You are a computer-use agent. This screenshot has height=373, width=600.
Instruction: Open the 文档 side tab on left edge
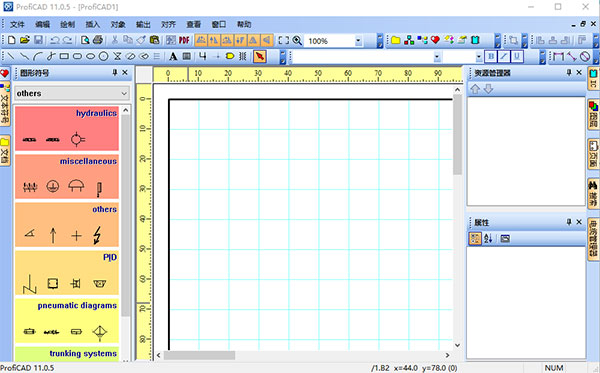pyautogui.click(x=5, y=151)
